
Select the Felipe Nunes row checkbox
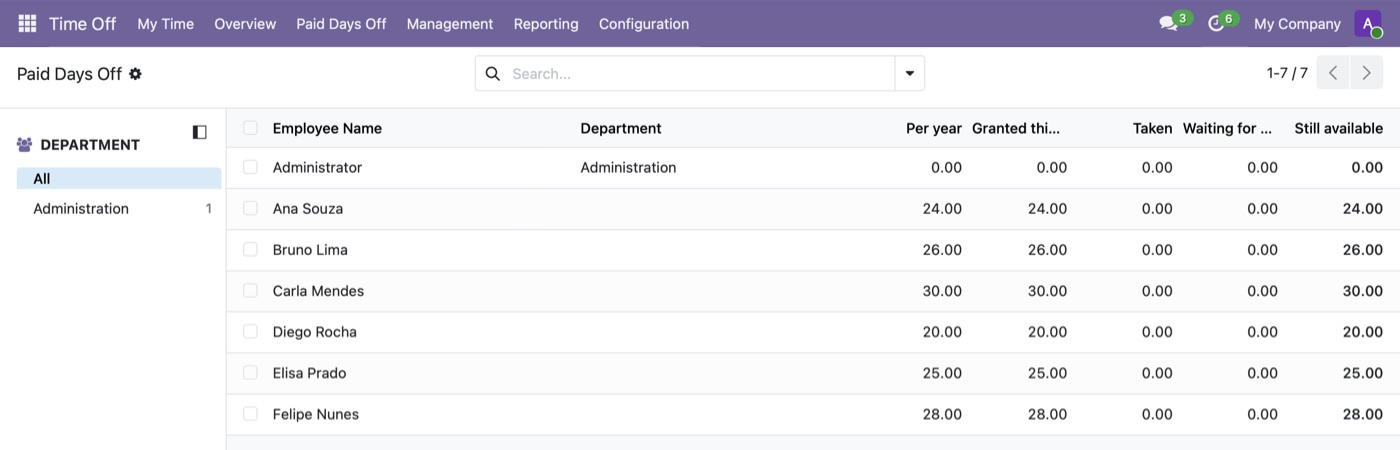tap(250, 413)
